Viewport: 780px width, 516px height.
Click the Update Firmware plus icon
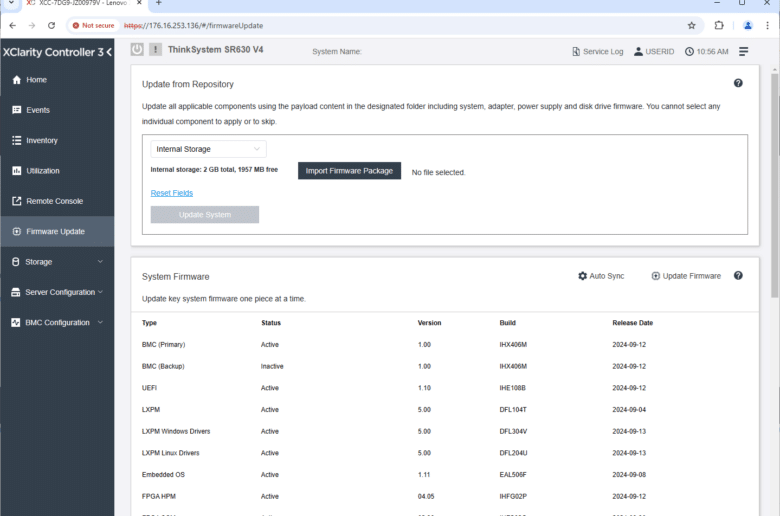[x=656, y=276]
